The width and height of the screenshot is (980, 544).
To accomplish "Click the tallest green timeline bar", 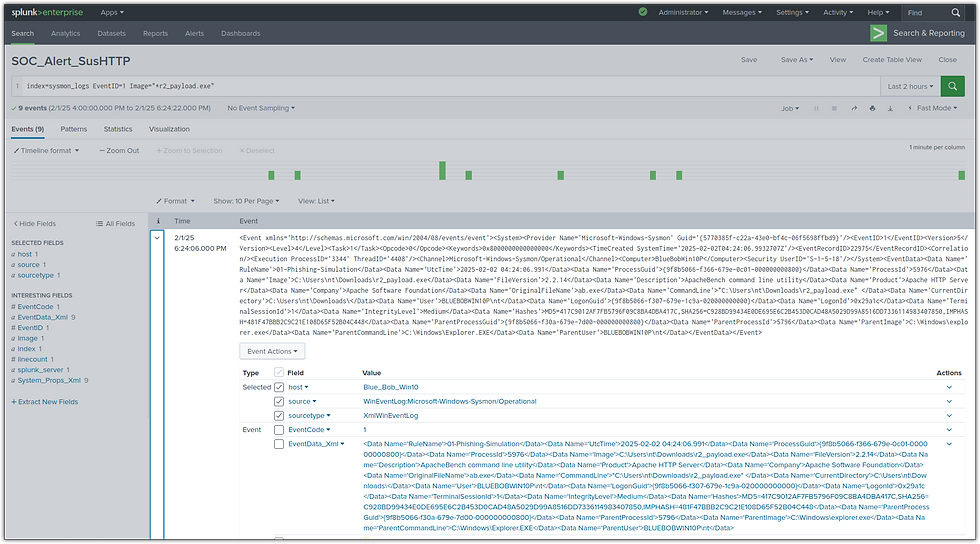I will 442,170.
